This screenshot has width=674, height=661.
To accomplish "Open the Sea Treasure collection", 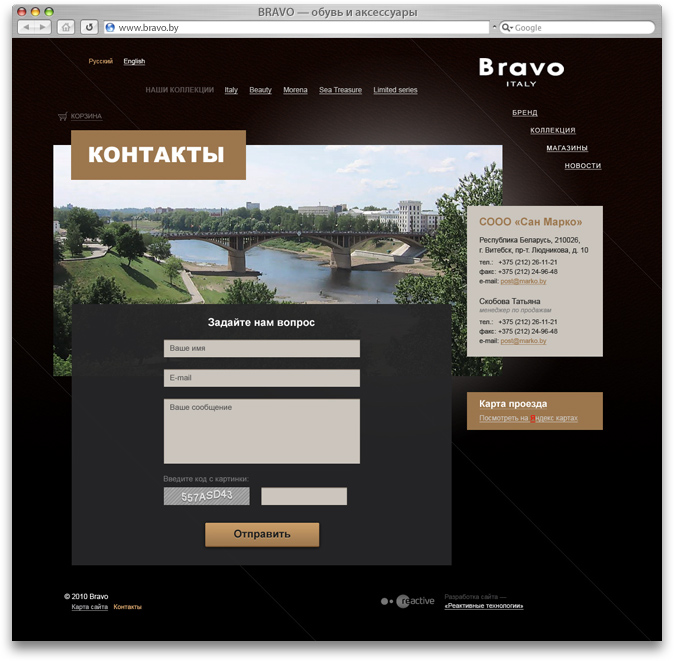I will tap(340, 90).
